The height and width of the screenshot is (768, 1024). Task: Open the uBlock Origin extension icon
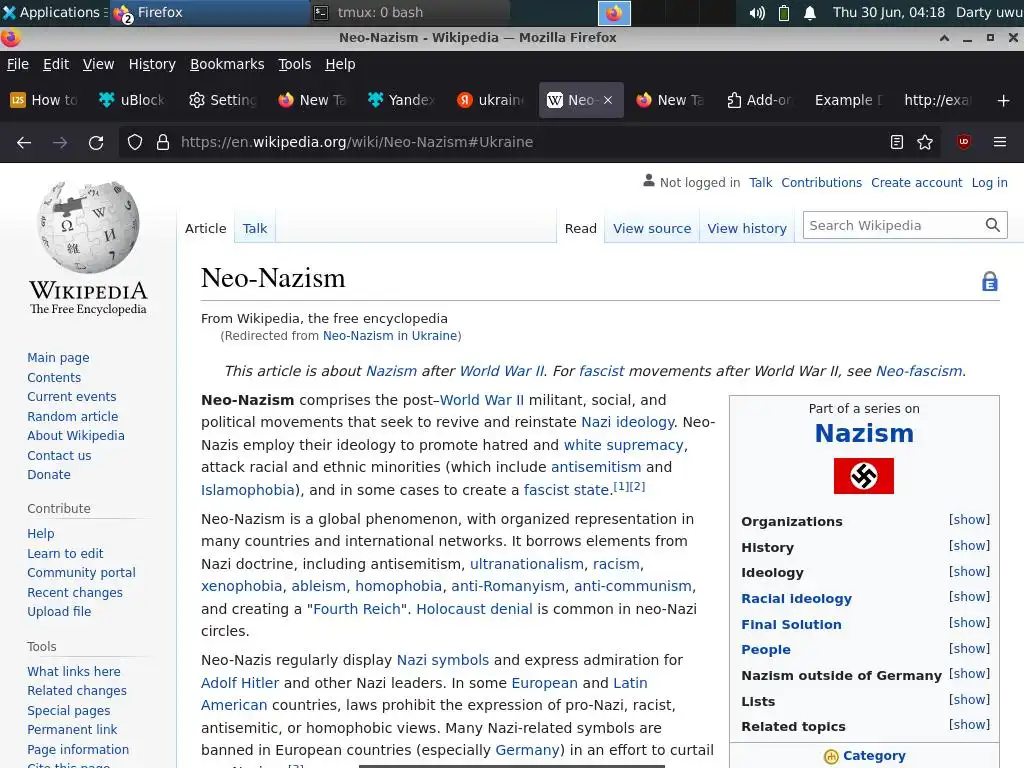tap(964, 142)
